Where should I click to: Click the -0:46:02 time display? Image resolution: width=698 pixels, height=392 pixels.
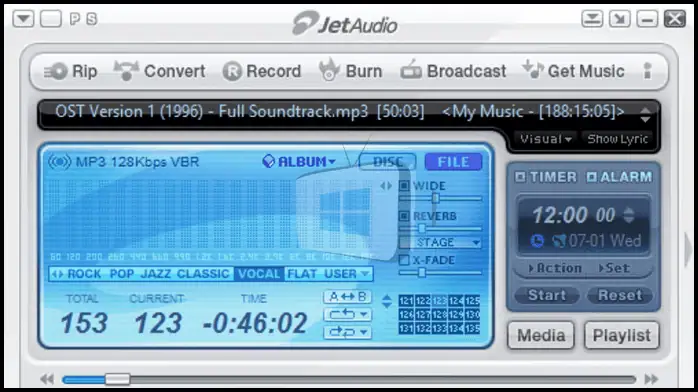[255, 323]
